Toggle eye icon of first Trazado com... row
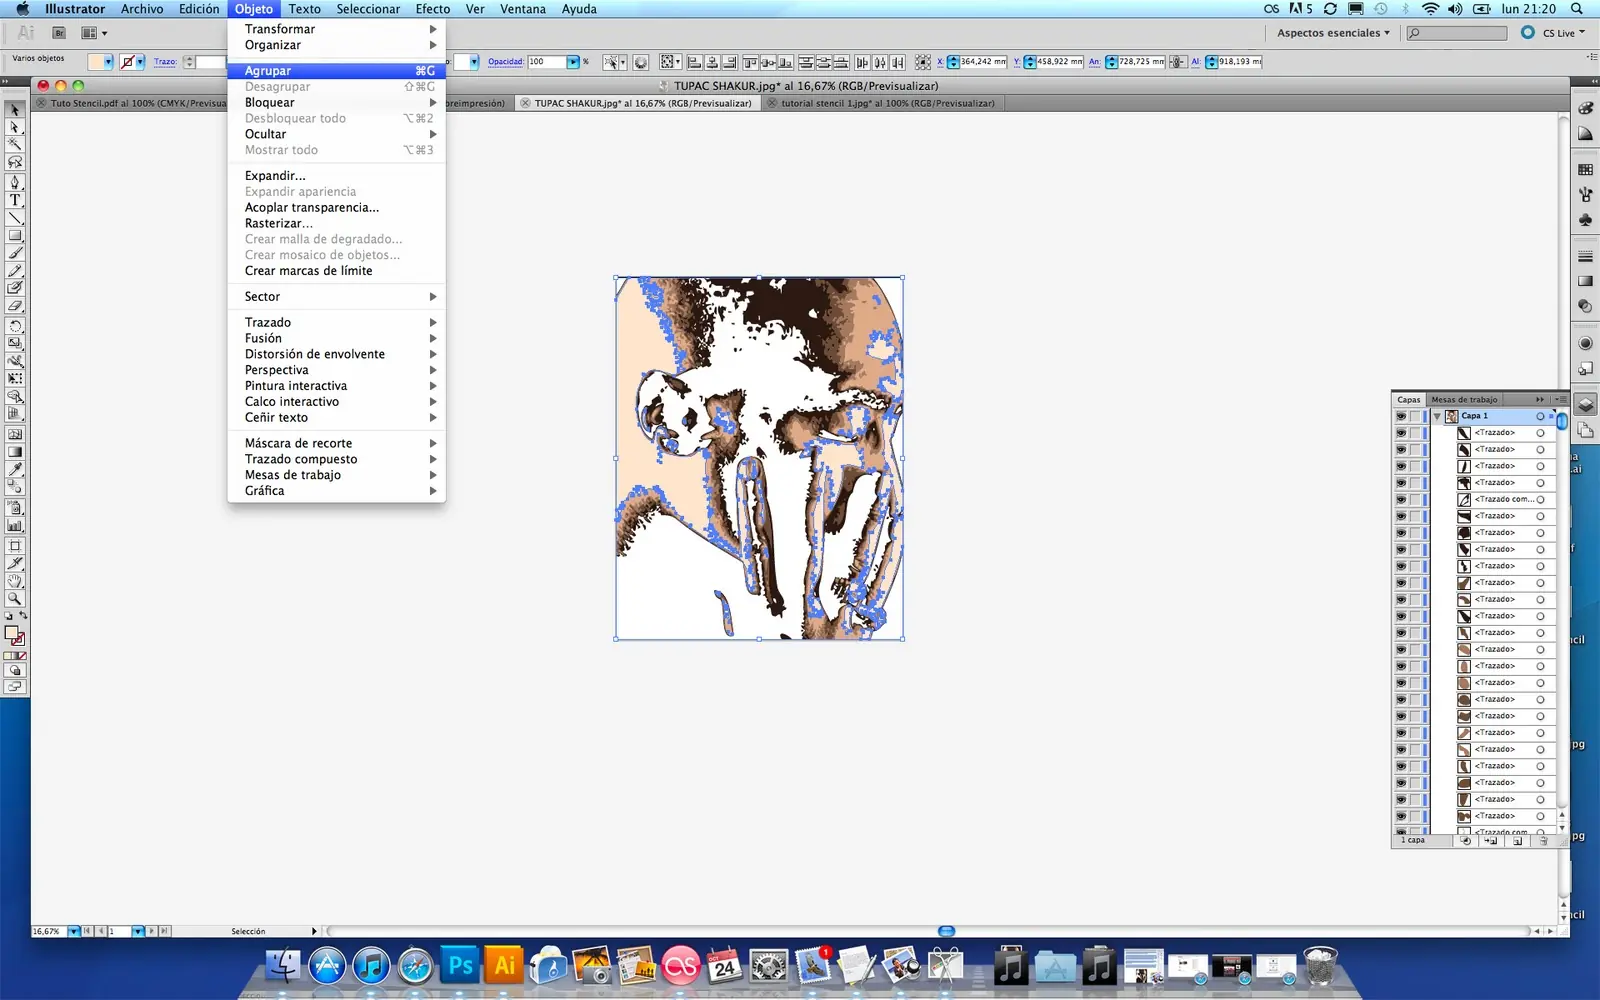 click(x=1401, y=499)
